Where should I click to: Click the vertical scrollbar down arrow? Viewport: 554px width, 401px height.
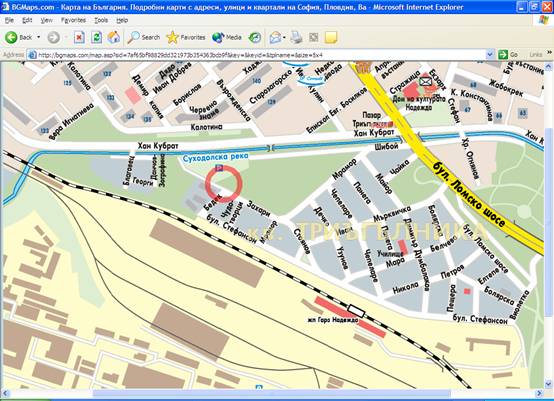tap(549, 384)
